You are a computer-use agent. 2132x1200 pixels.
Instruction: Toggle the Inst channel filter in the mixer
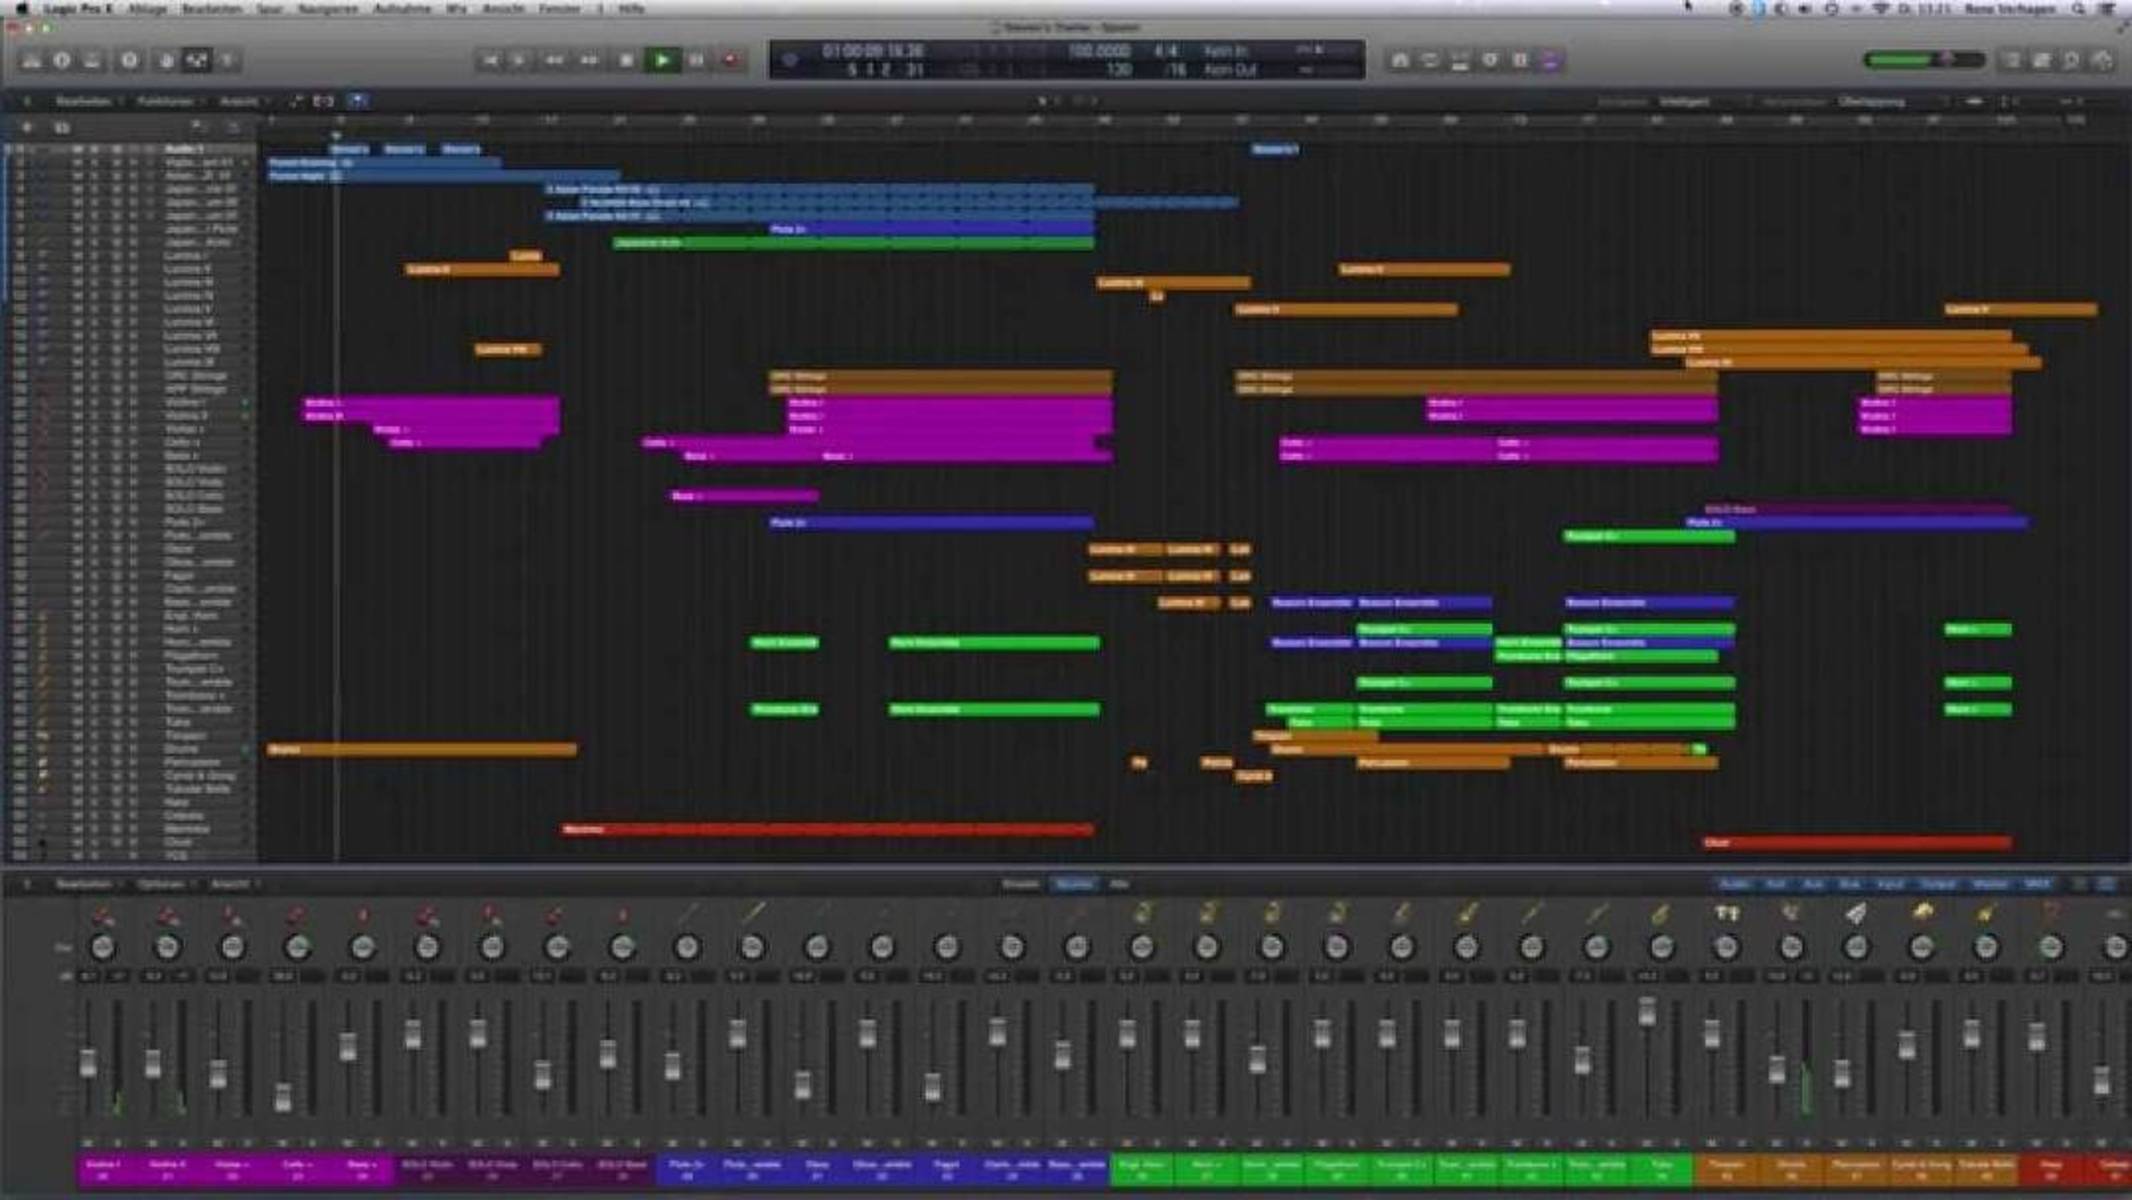click(1776, 884)
